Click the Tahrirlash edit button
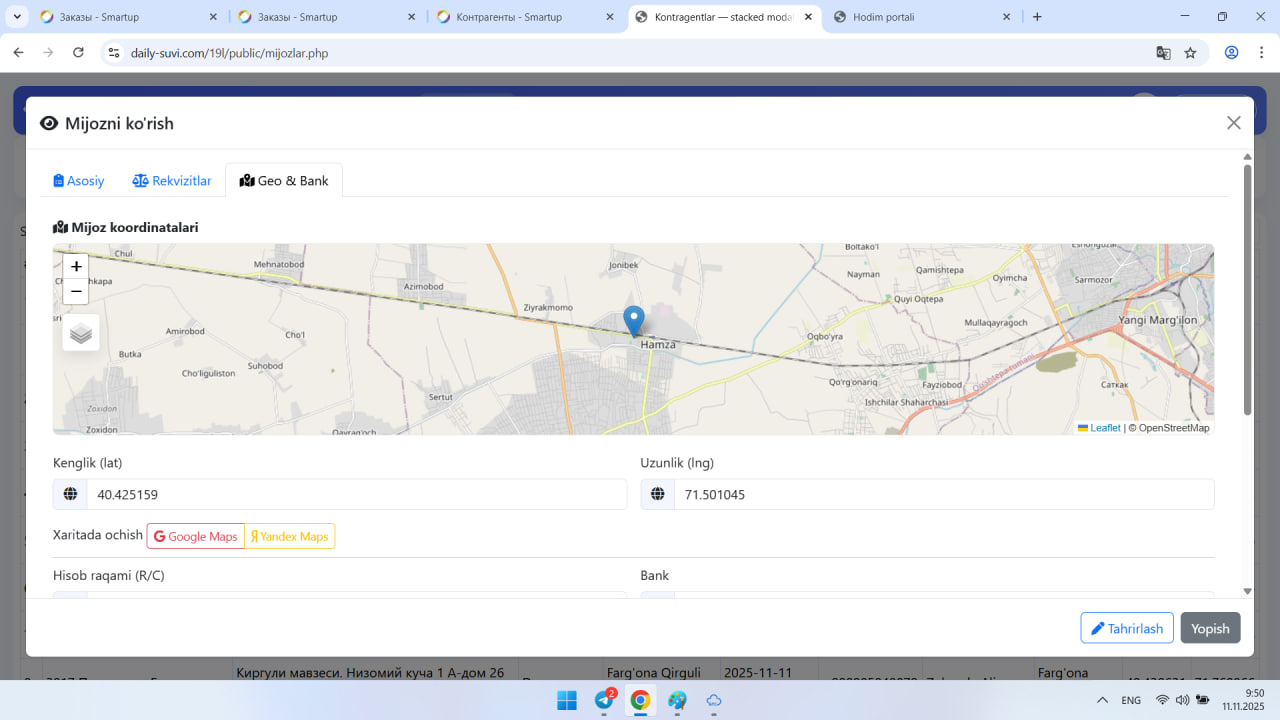The width and height of the screenshot is (1280, 720). pos(1127,628)
